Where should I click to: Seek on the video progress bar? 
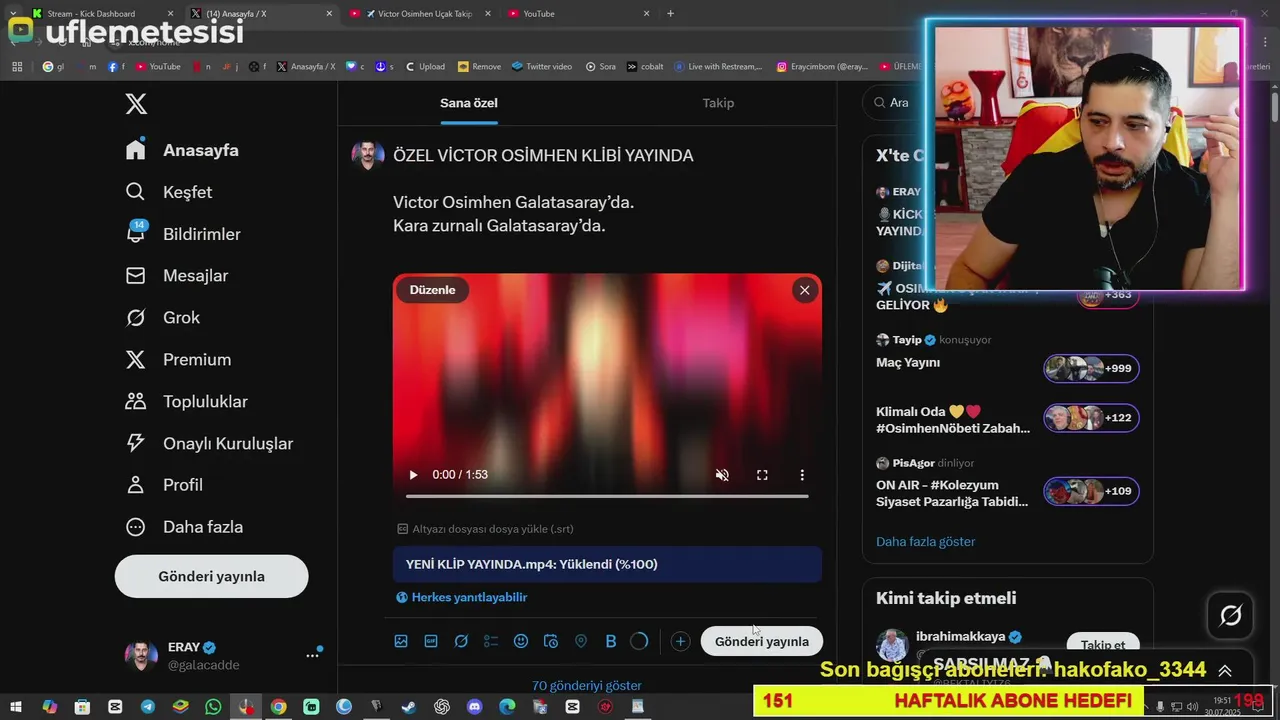tap(607, 496)
